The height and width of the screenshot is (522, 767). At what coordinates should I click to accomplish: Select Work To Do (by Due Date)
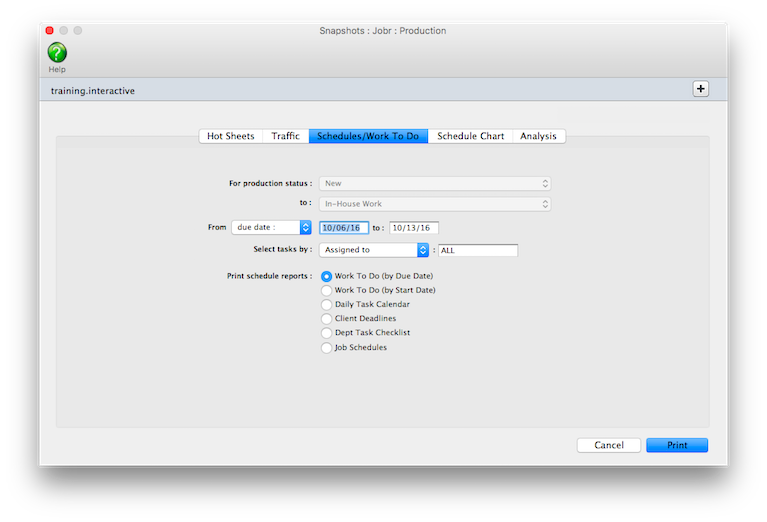point(327,276)
